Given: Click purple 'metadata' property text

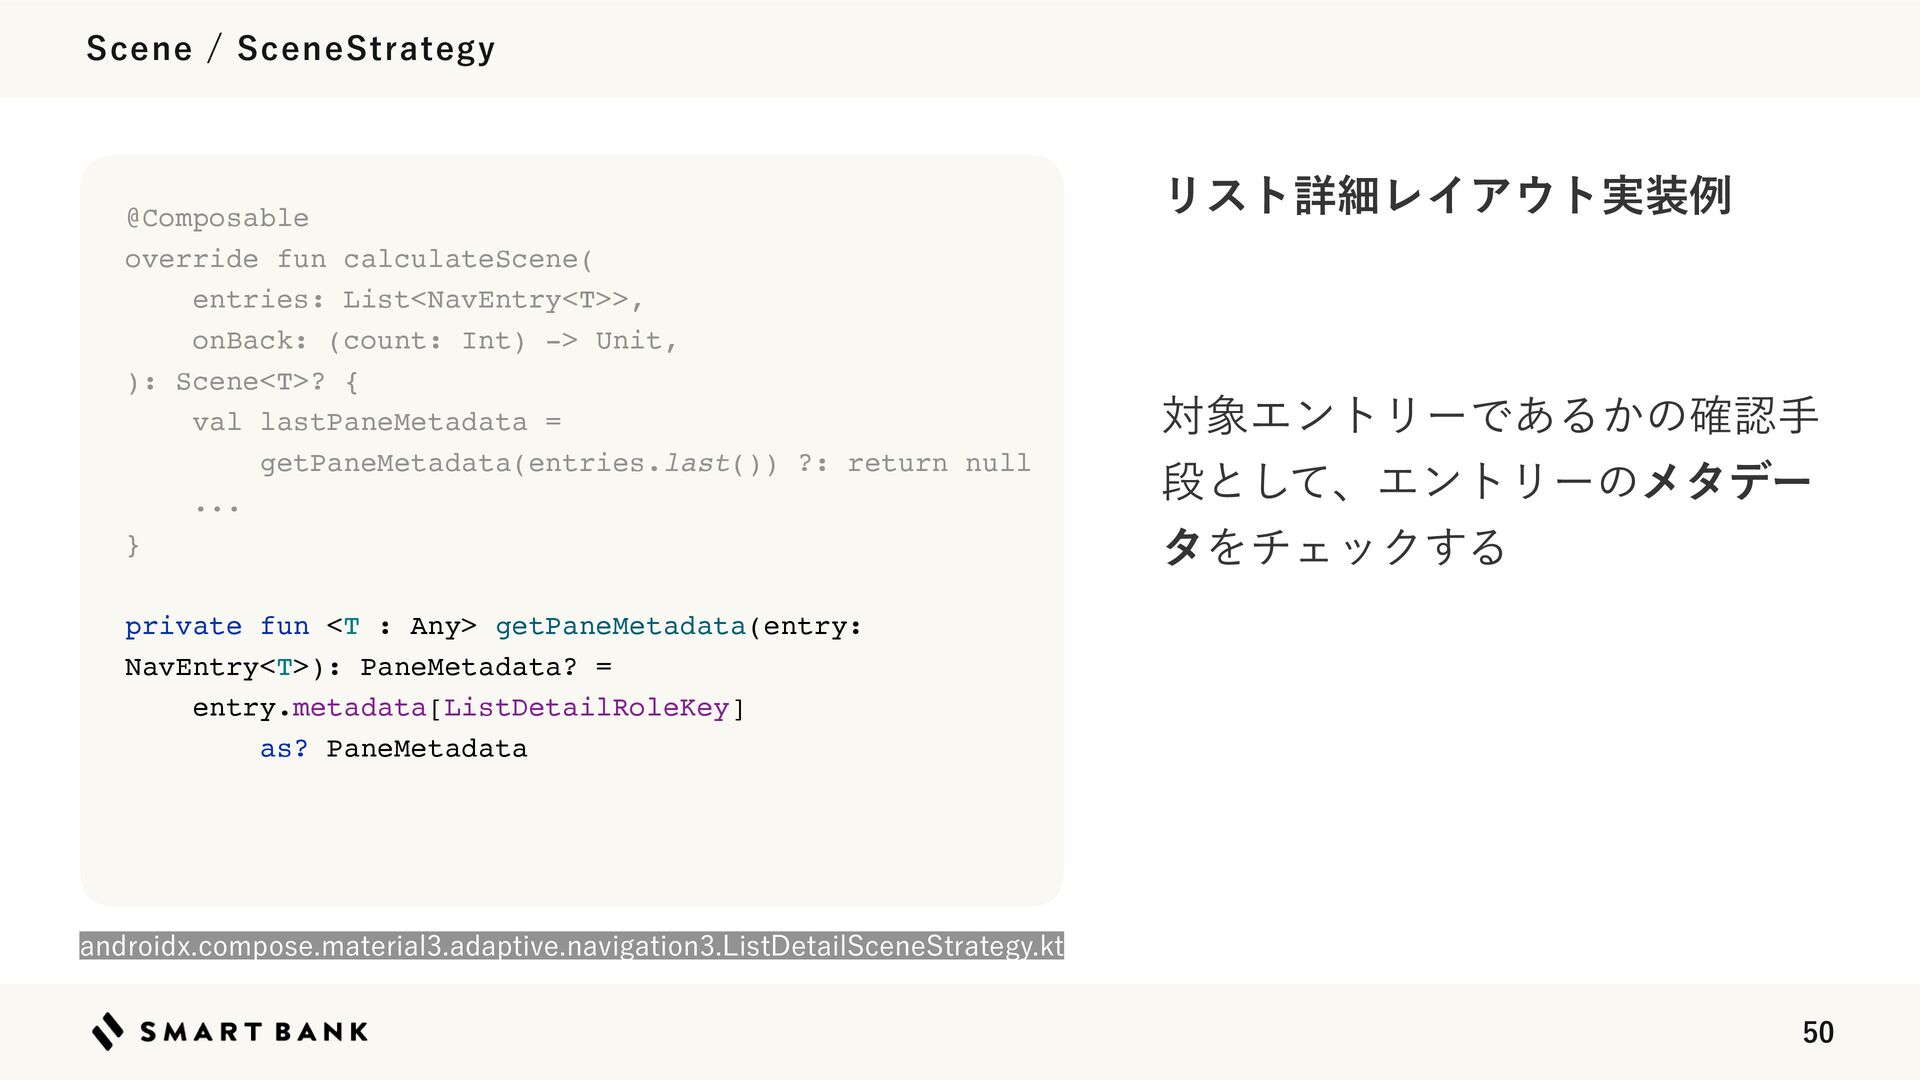Looking at the screenshot, I should tap(359, 708).
